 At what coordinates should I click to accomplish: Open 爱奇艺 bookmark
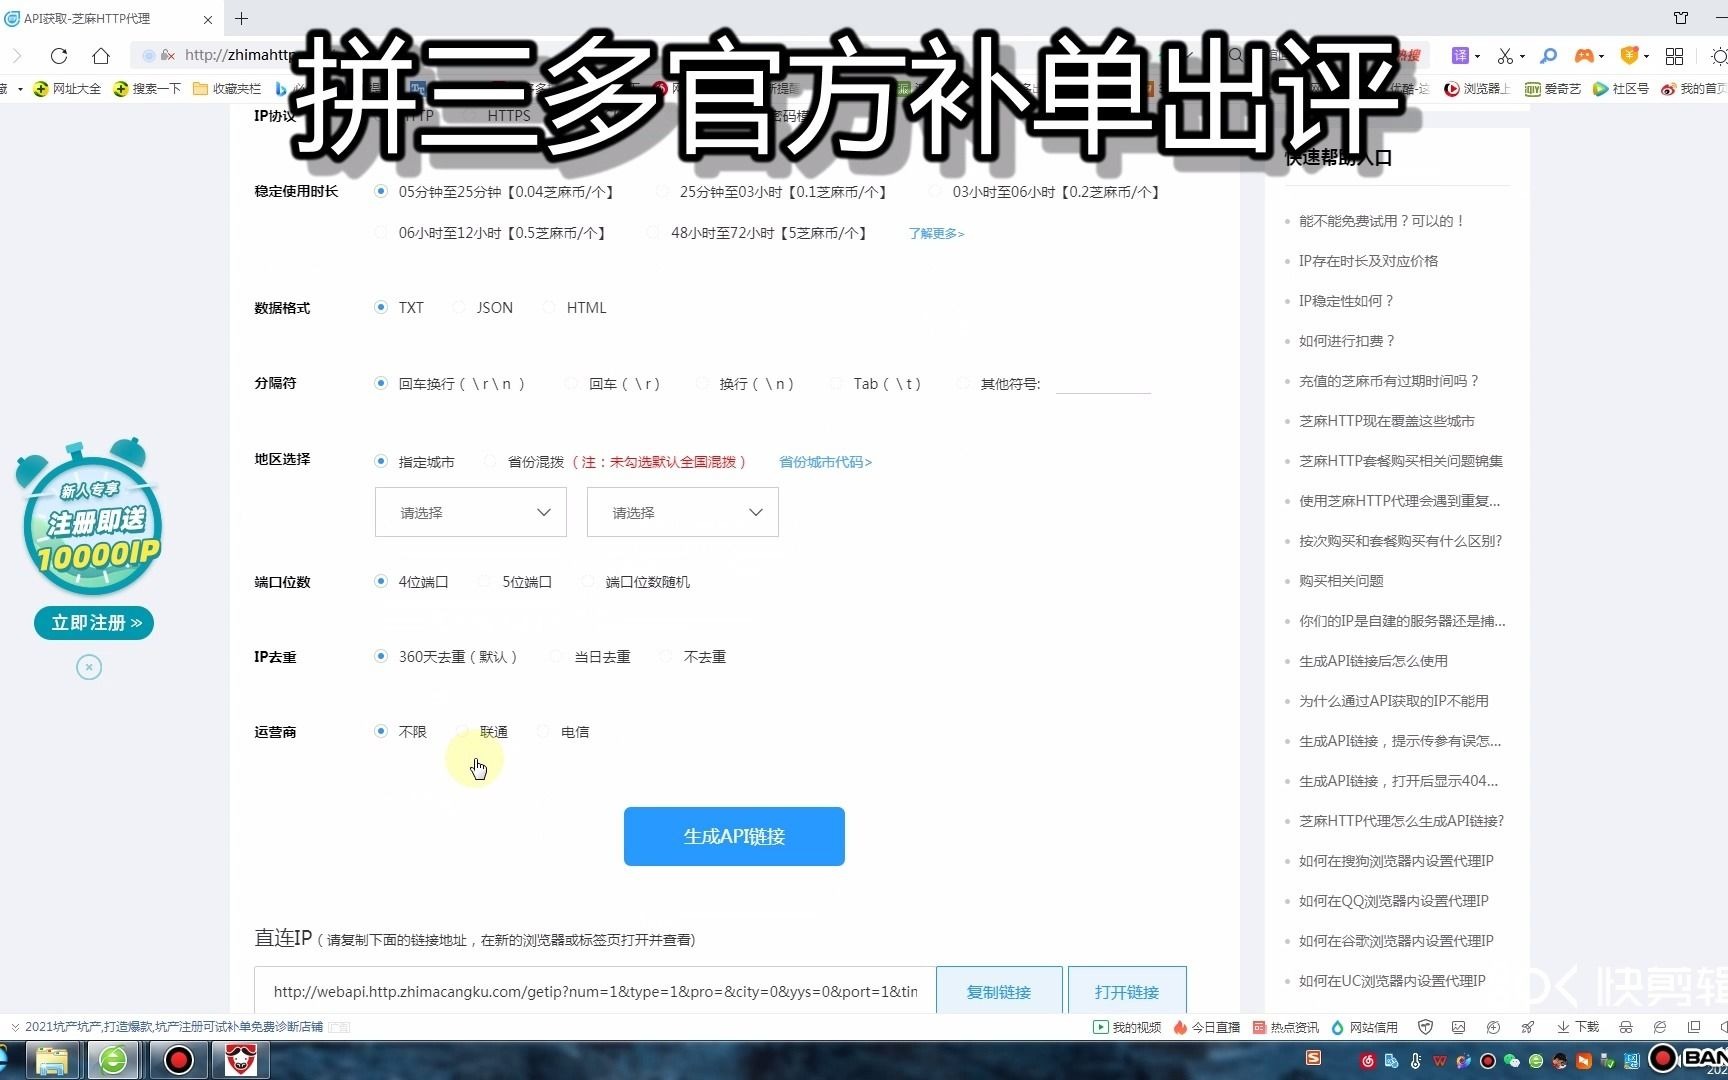[x=1553, y=89]
